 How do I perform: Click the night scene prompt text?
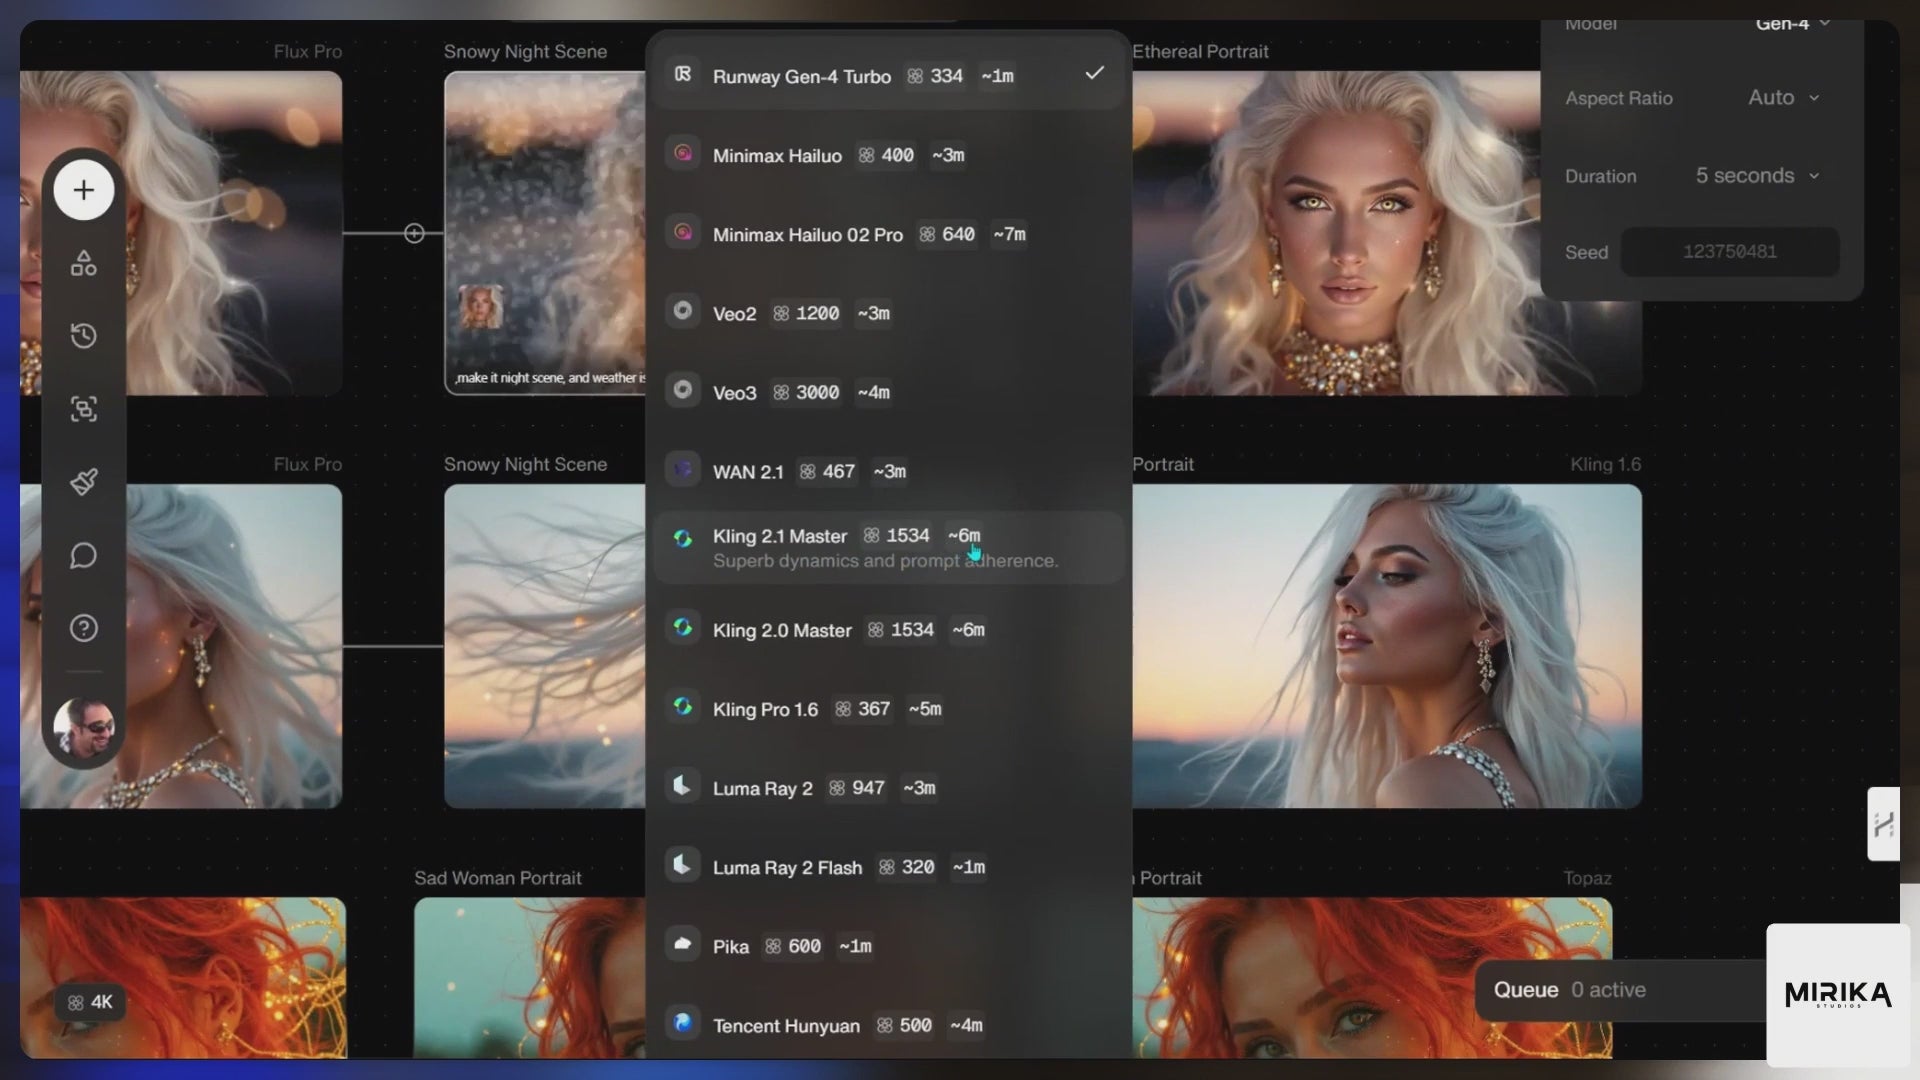550,378
